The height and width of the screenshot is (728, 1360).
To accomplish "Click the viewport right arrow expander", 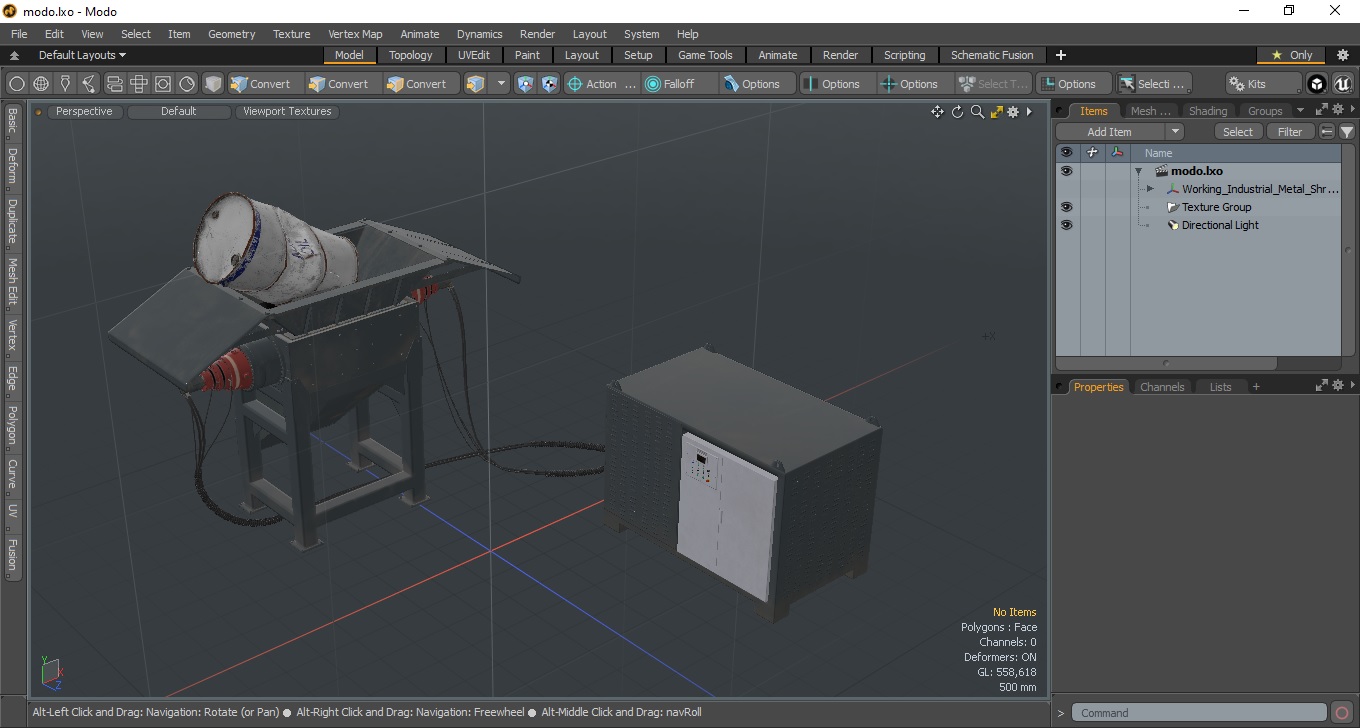I will [x=1029, y=112].
